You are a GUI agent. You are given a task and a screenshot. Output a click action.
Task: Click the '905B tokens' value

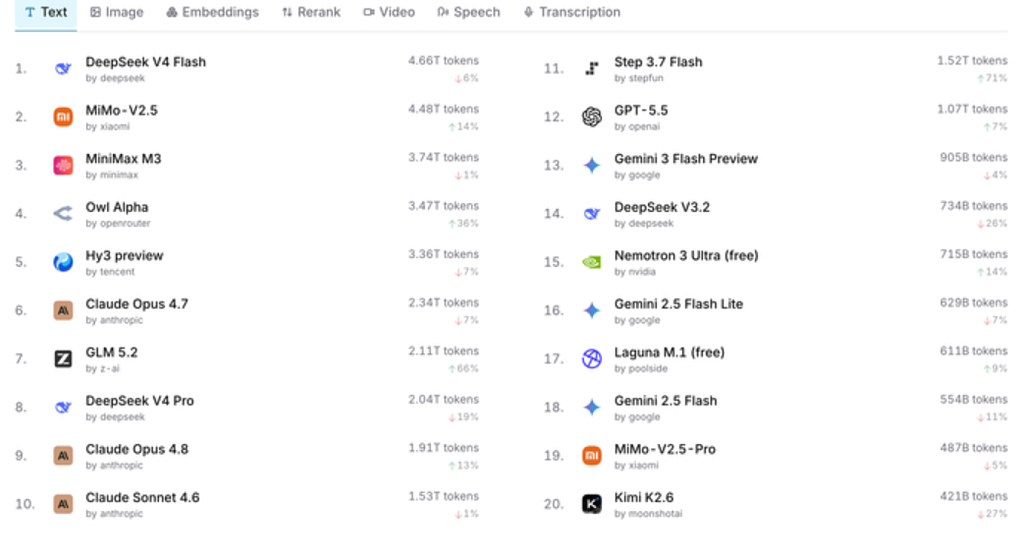[974, 157]
